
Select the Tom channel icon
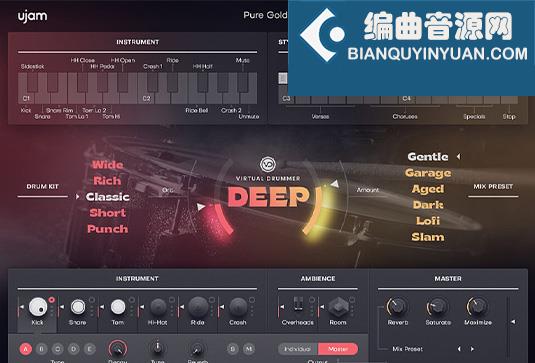pyautogui.click(x=118, y=307)
